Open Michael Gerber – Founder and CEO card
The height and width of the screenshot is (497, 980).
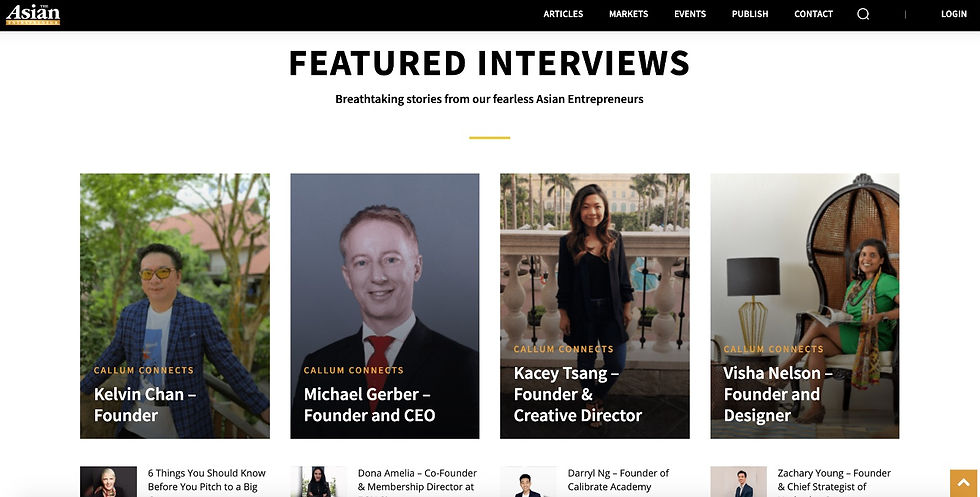385,306
